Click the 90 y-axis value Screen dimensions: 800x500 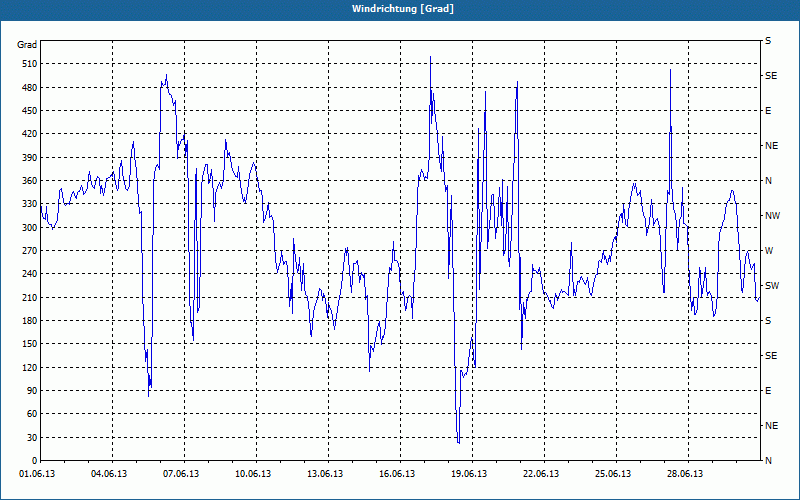point(32,391)
